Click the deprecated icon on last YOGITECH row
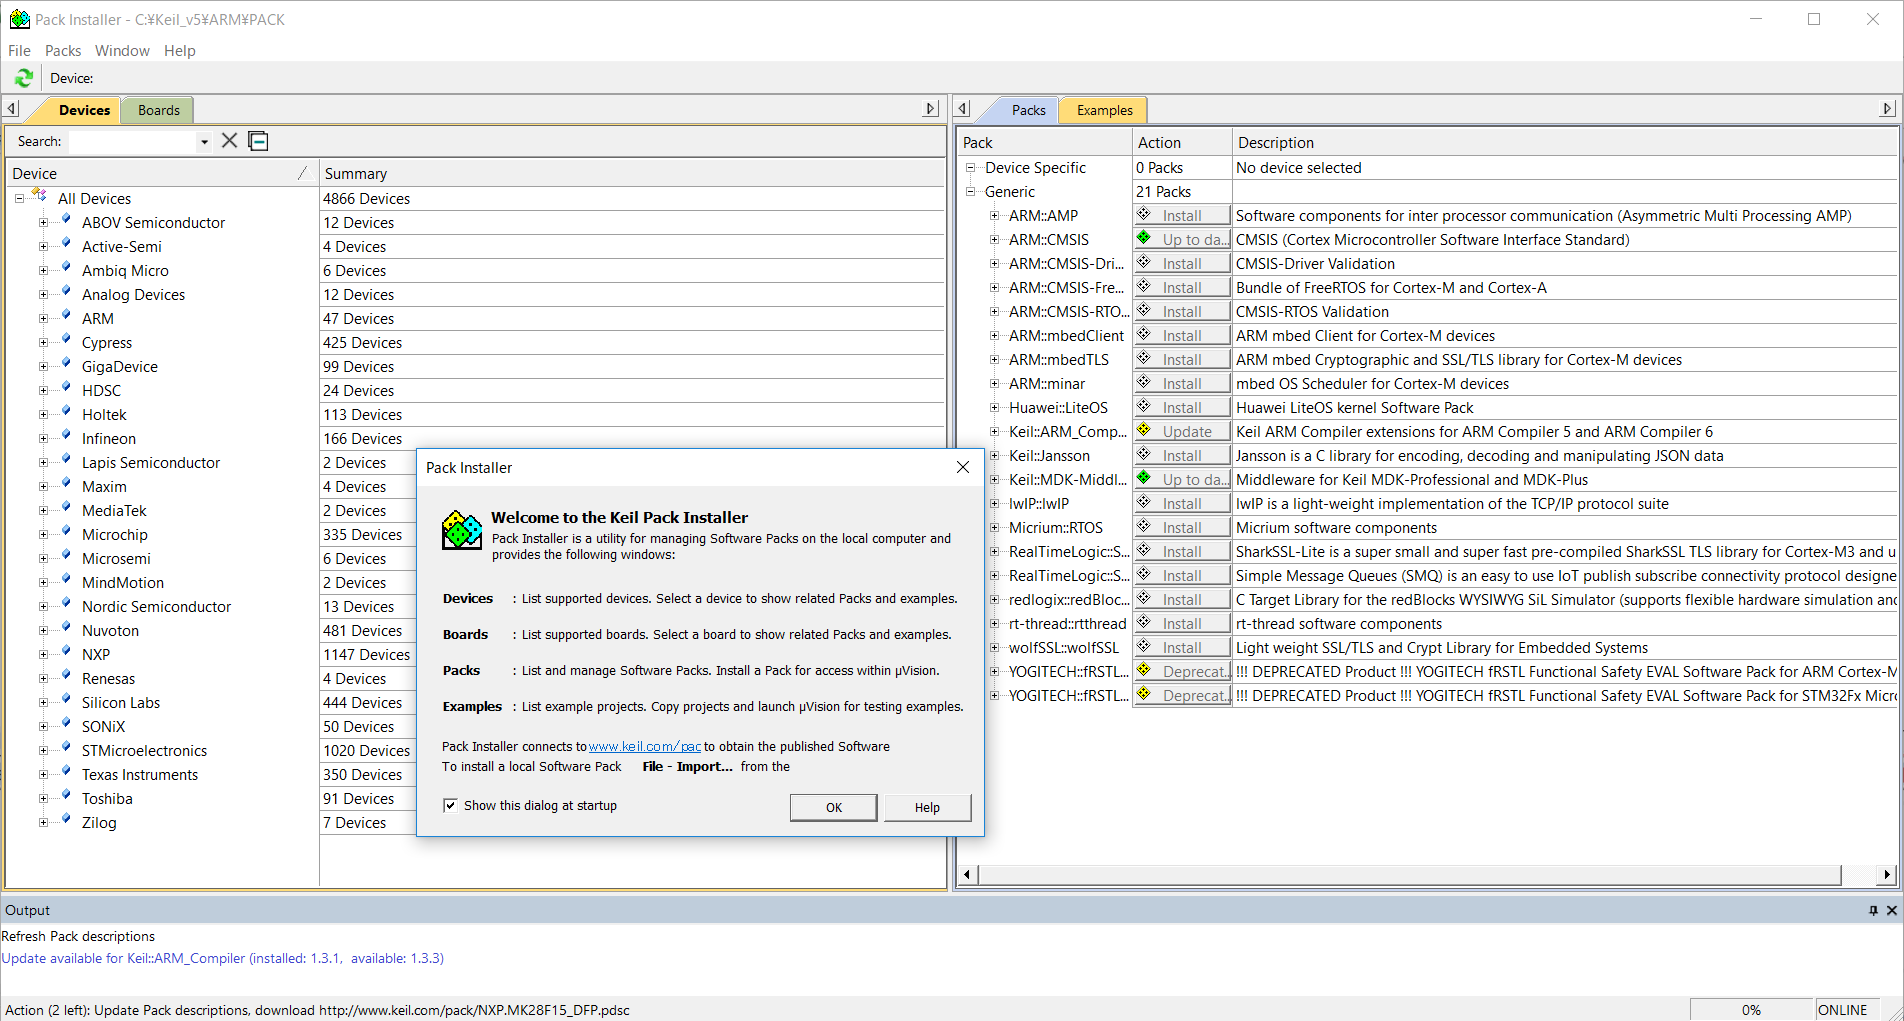This screenshot has width=1904, height=1021. [x=1144, y=695]
